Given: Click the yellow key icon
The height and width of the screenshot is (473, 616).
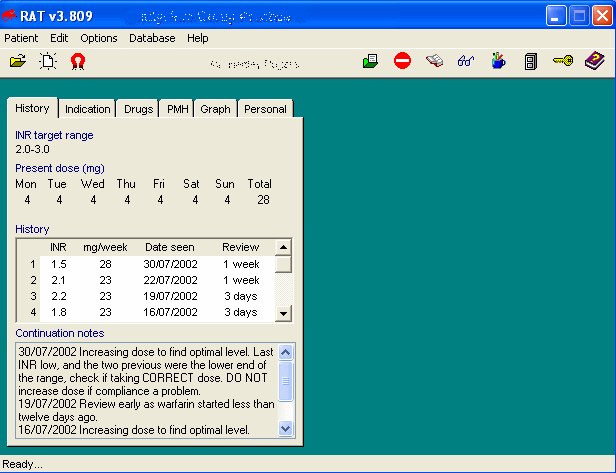Looking at the screenshot, I should 563,61.
